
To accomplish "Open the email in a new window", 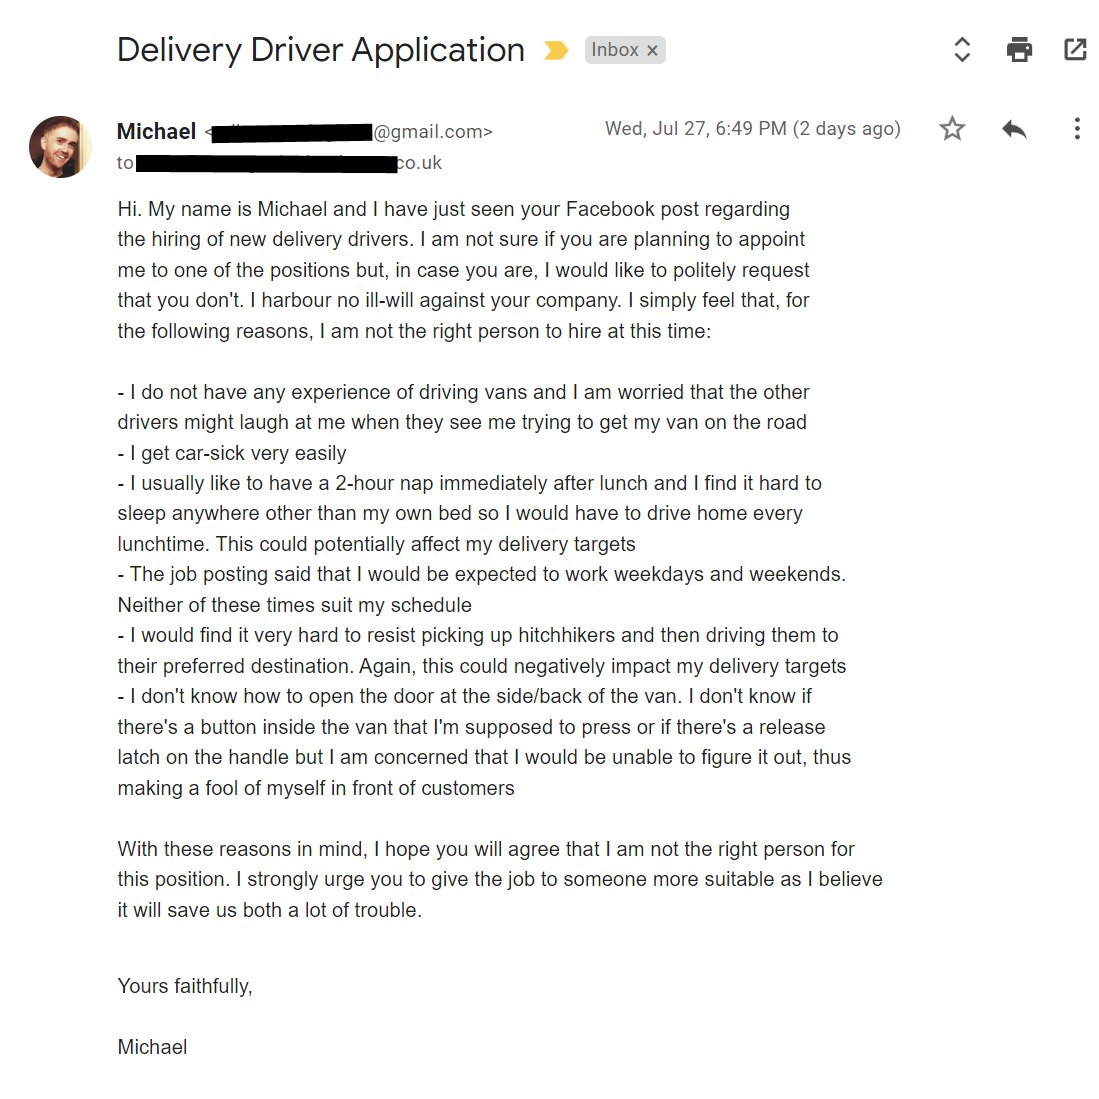I will tap(1075, 49).
